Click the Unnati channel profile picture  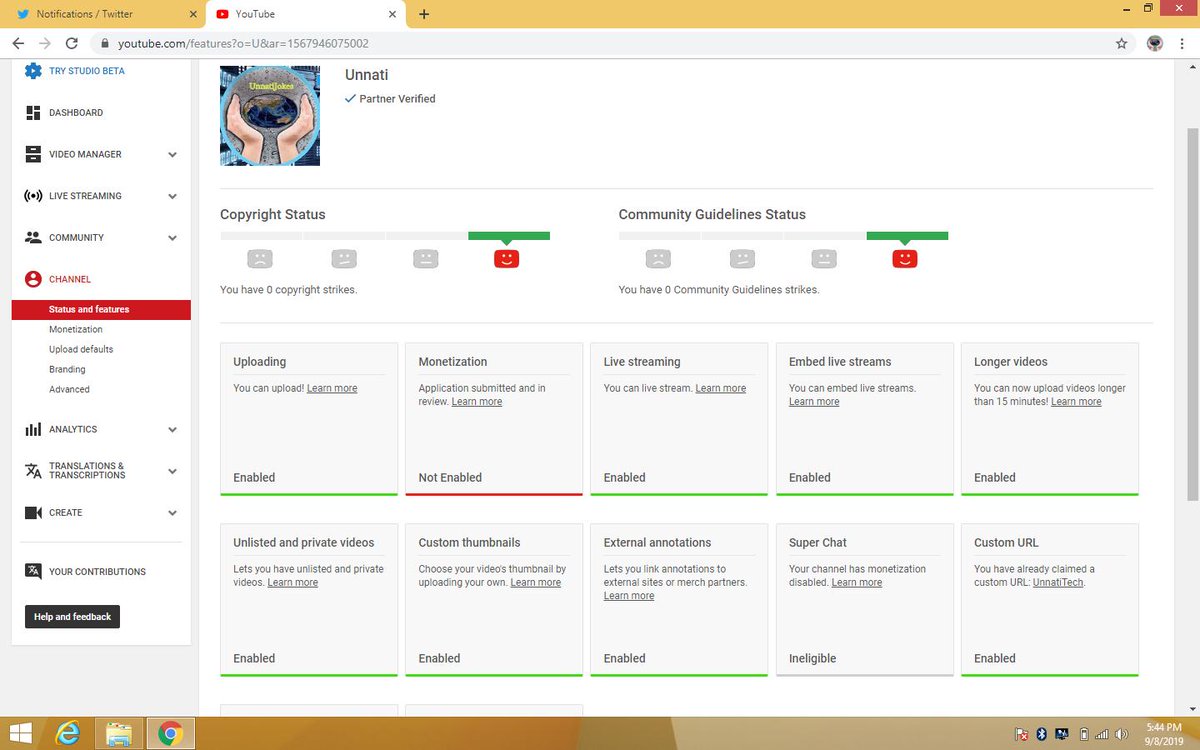[x=270, y=115]
